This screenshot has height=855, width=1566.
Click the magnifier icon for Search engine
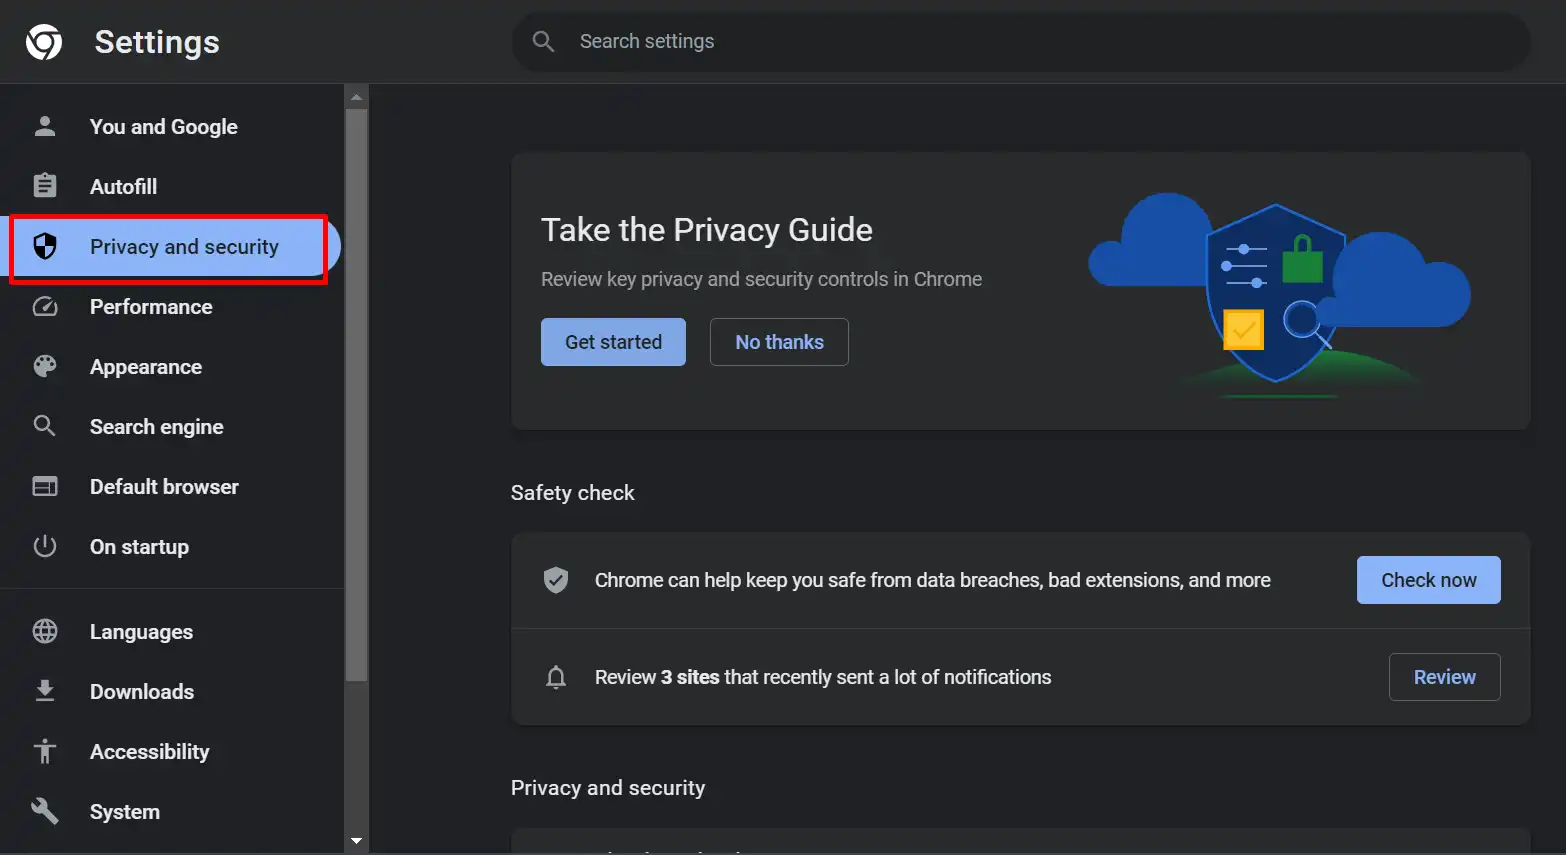pos(45,426)
